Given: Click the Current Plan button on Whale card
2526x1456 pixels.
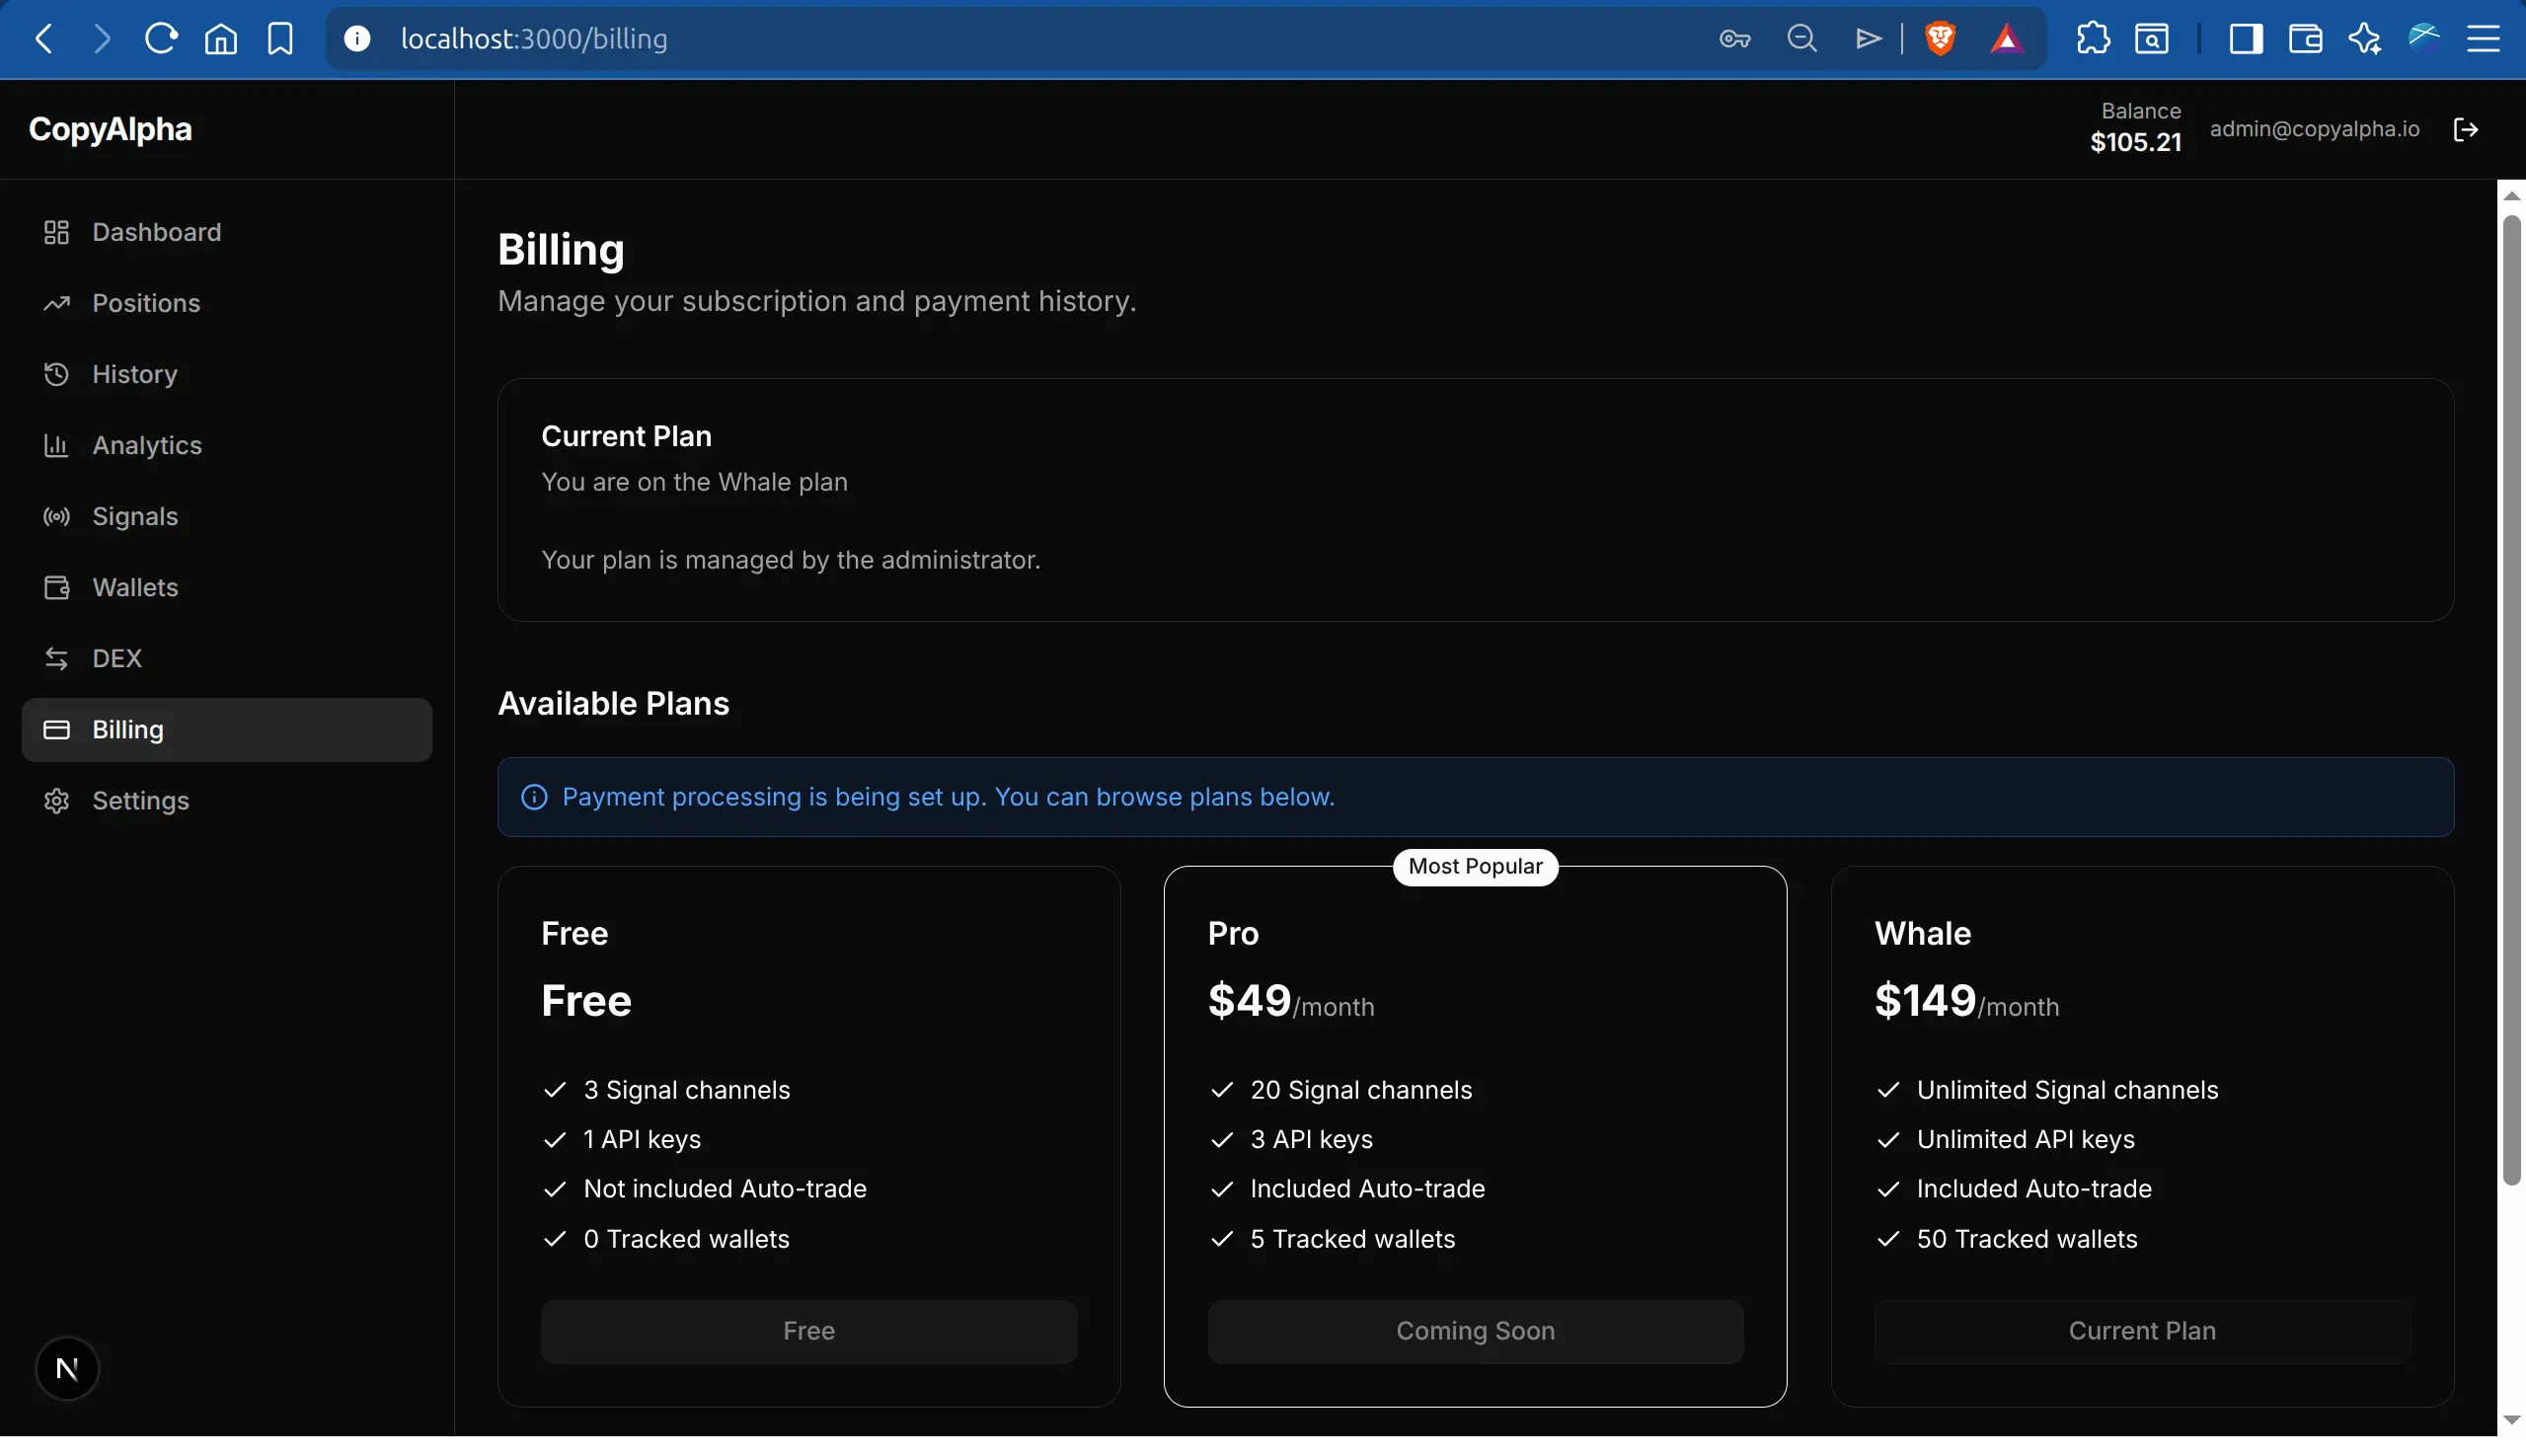Looking at the screenshot, I should [2141, 1330].
